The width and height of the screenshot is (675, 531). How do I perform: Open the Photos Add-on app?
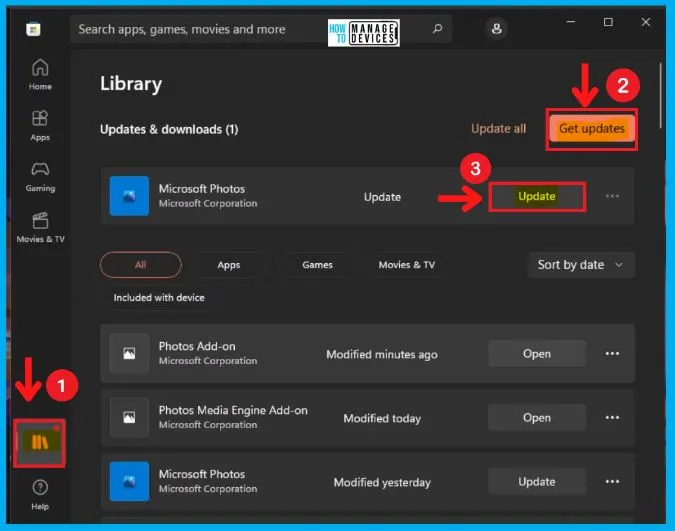(x=537, y=354)
